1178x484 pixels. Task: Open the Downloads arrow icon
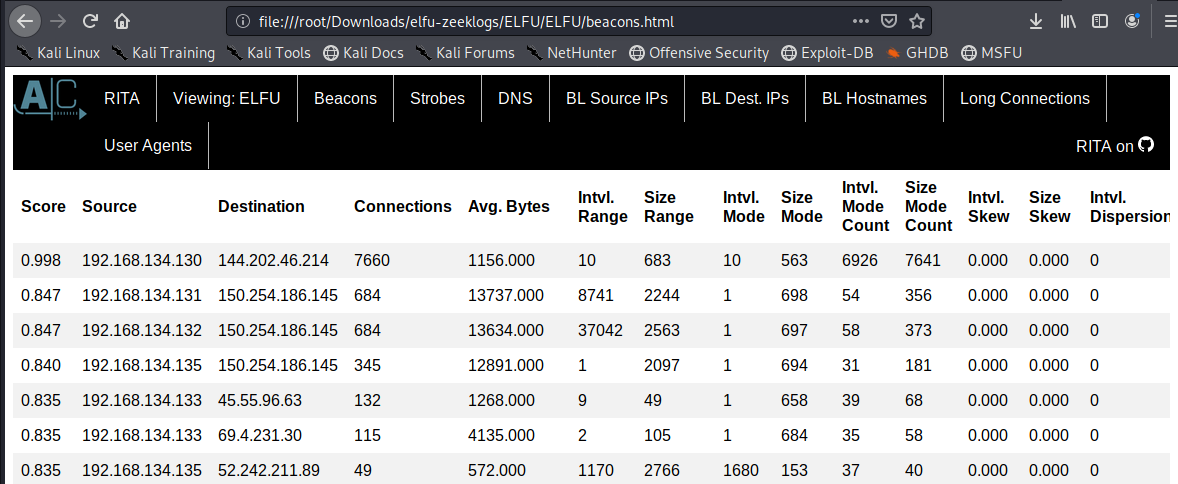(x=1035, y=21)
